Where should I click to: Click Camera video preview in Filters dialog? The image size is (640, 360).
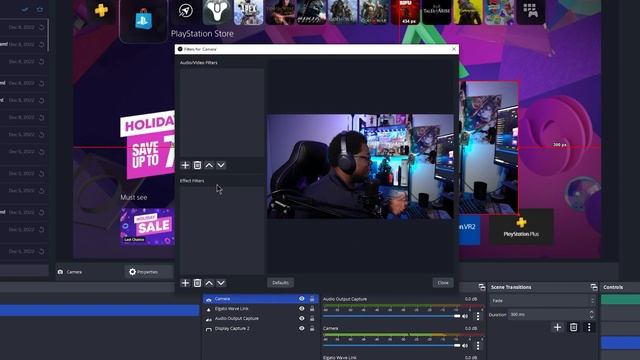(360, 167)
